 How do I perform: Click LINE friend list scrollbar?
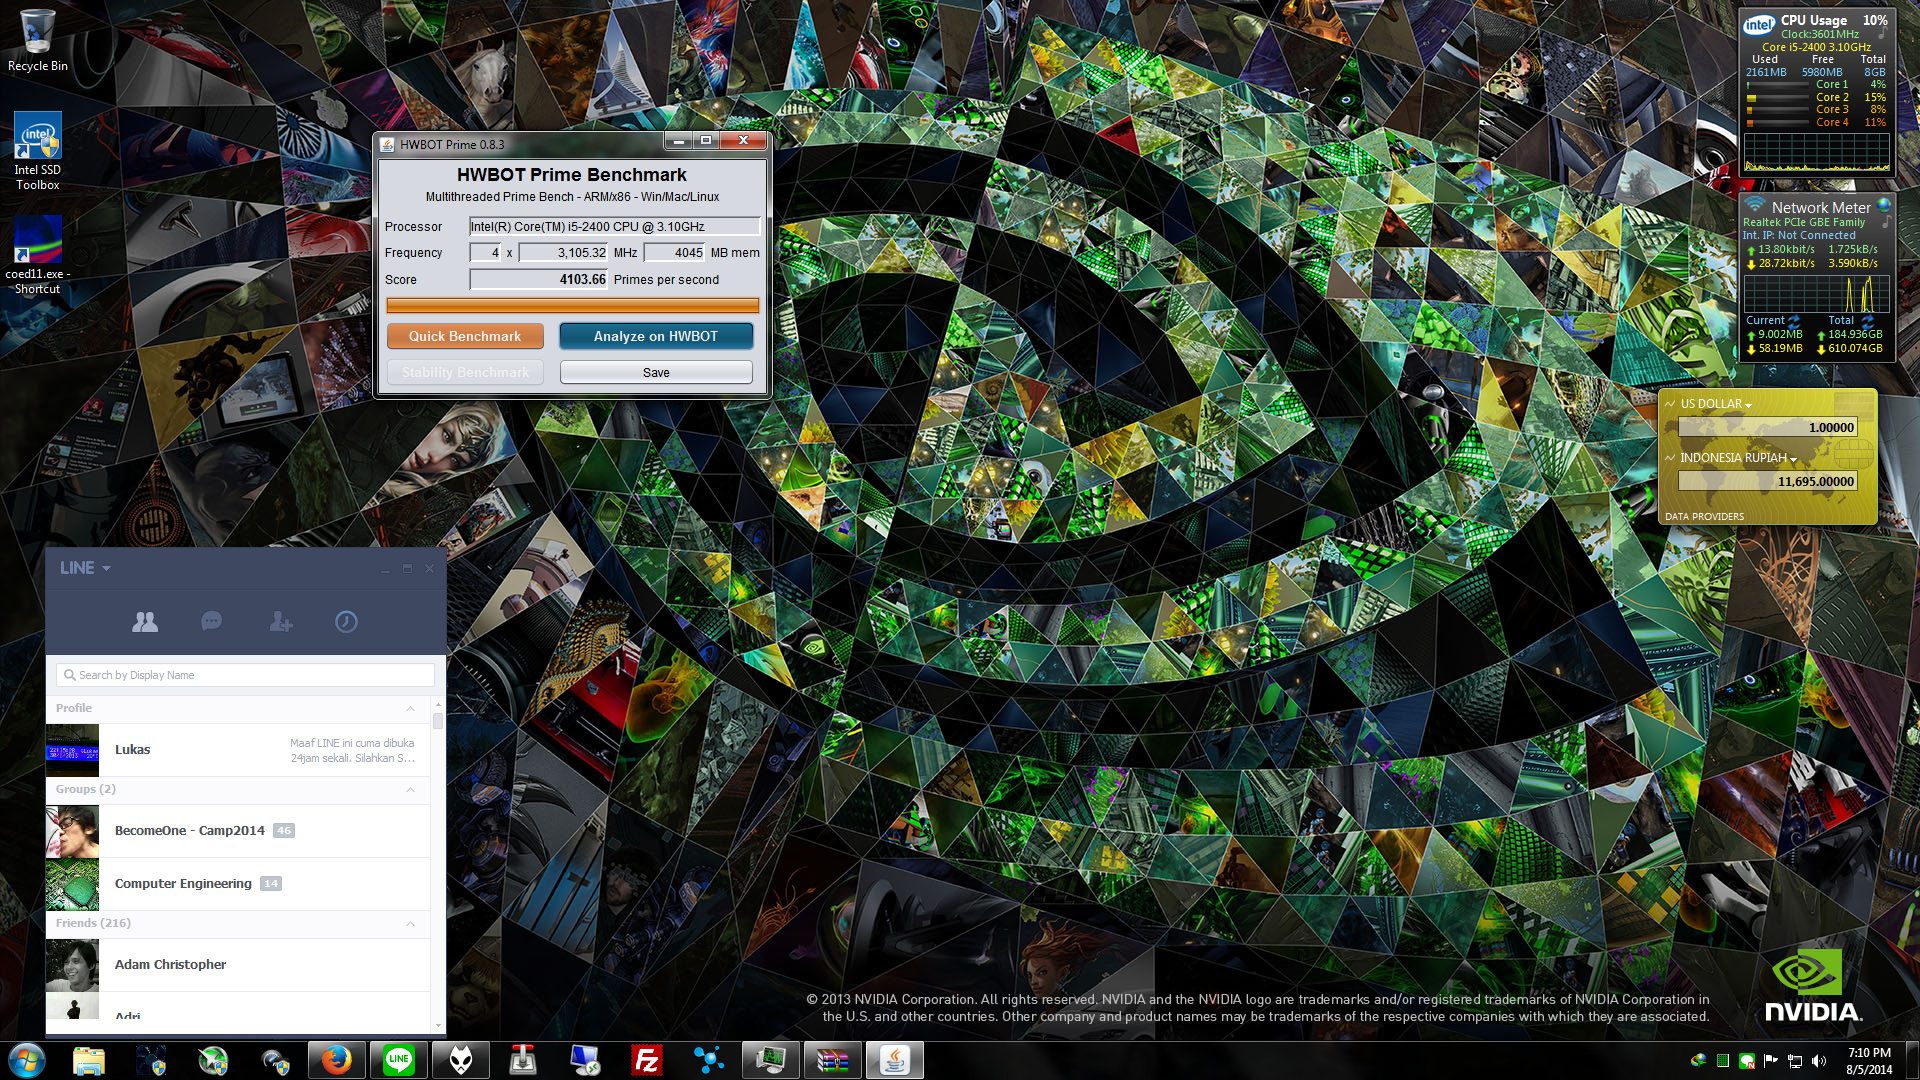point(438,720)
